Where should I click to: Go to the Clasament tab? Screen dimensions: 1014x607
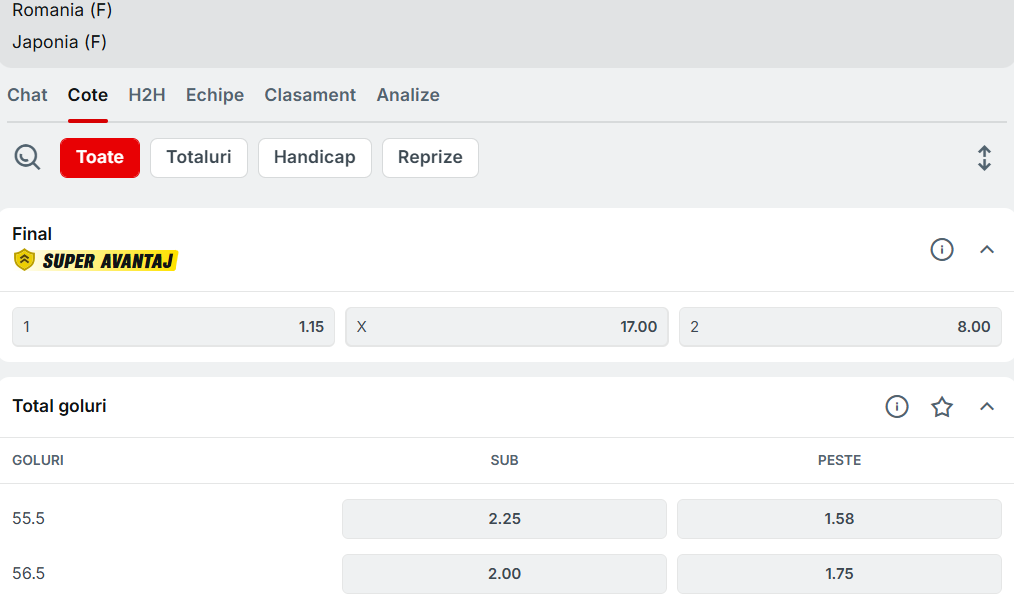click(x=310, y=95)
